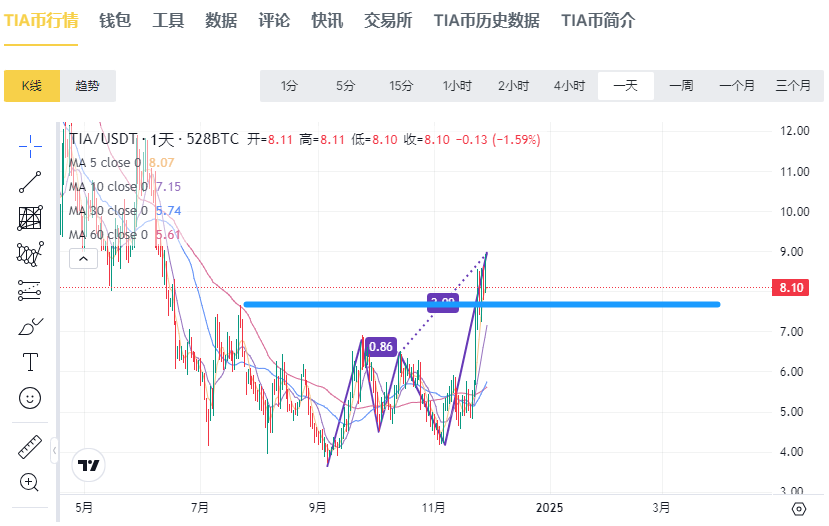Open the Gann and Fibonacci tools

[30, 218]
